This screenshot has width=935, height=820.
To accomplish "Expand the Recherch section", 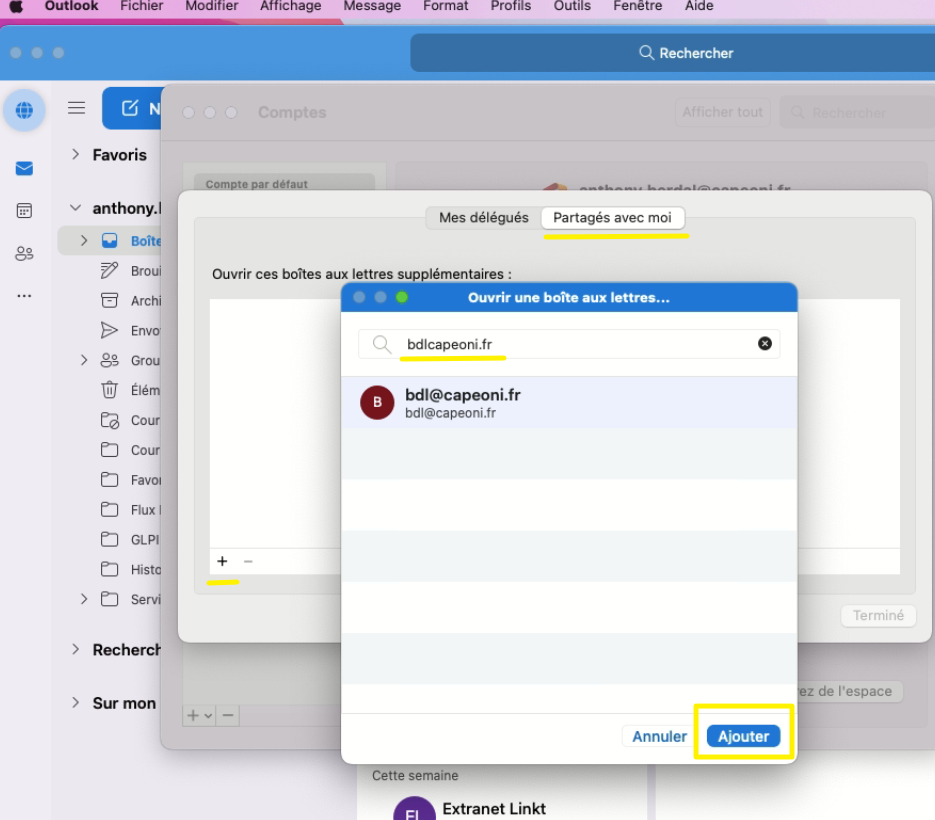I will [x=75, y=649].
